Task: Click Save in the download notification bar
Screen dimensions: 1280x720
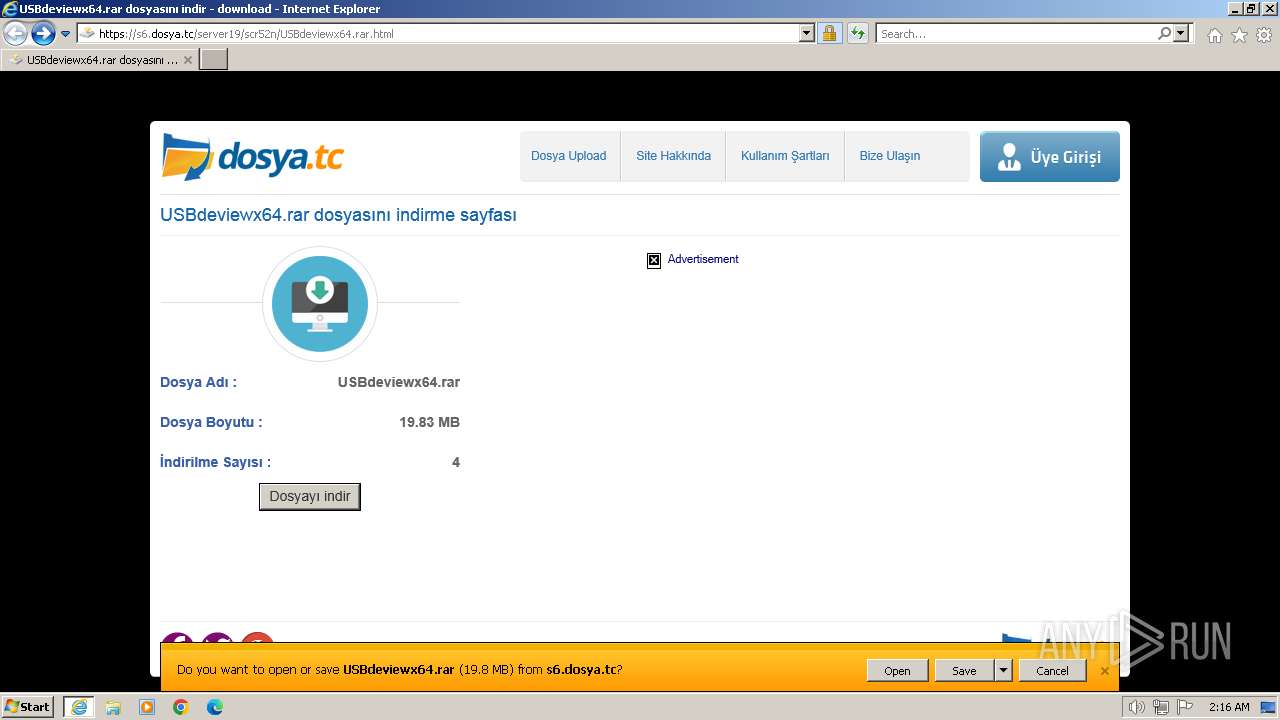Action: 964,671
